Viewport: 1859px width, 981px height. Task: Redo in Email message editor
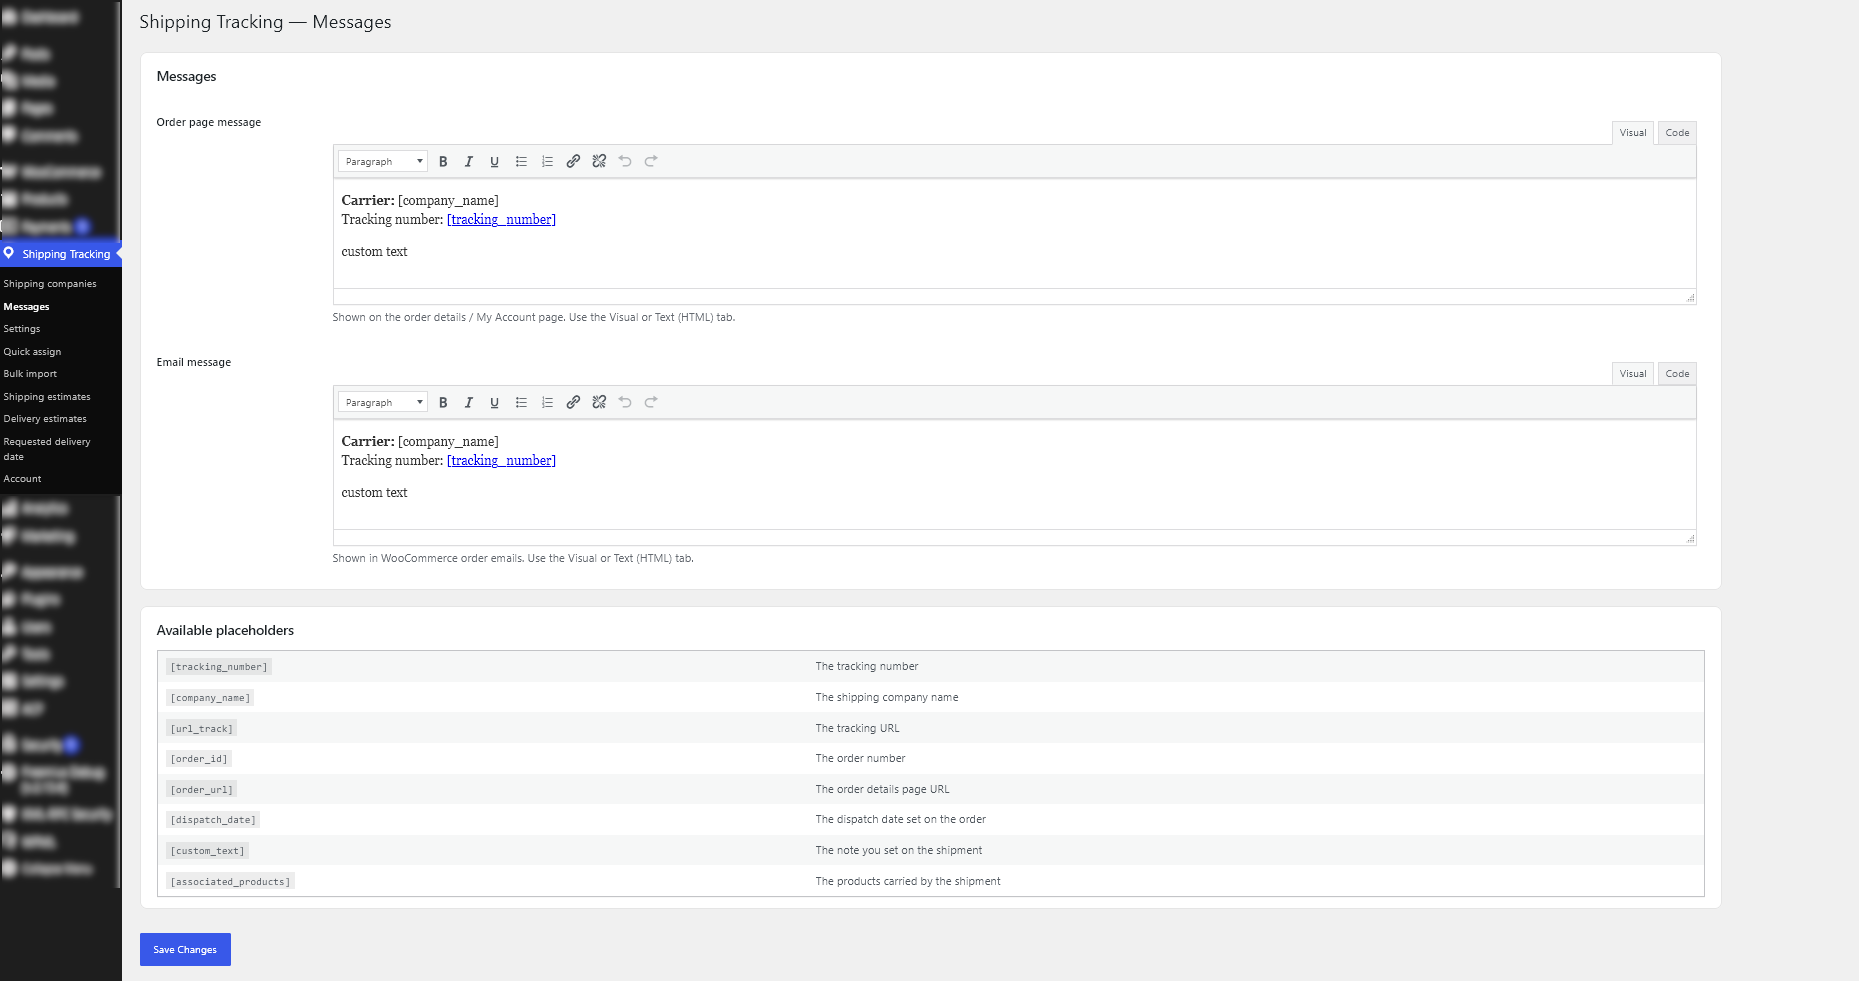pos(651,402)
